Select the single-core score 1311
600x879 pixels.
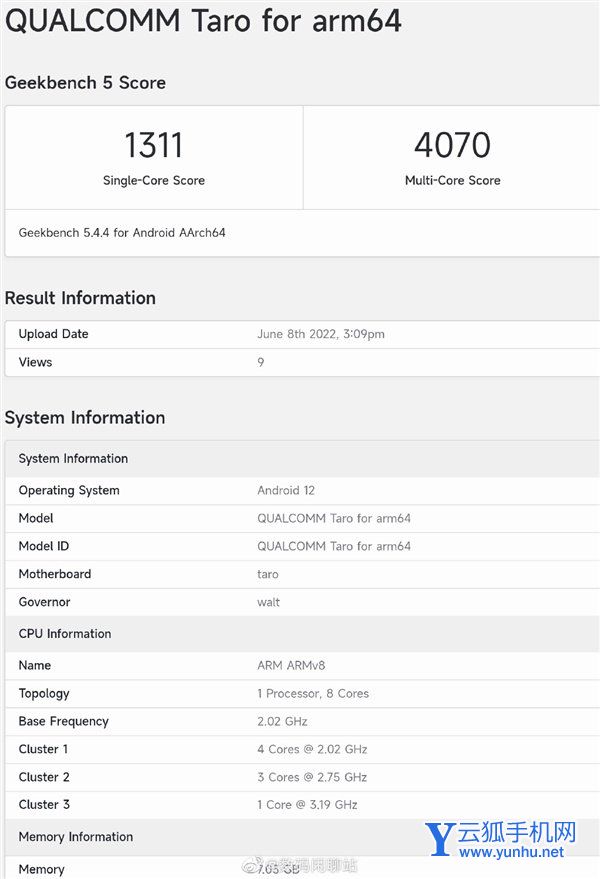[x=153, y=146]
